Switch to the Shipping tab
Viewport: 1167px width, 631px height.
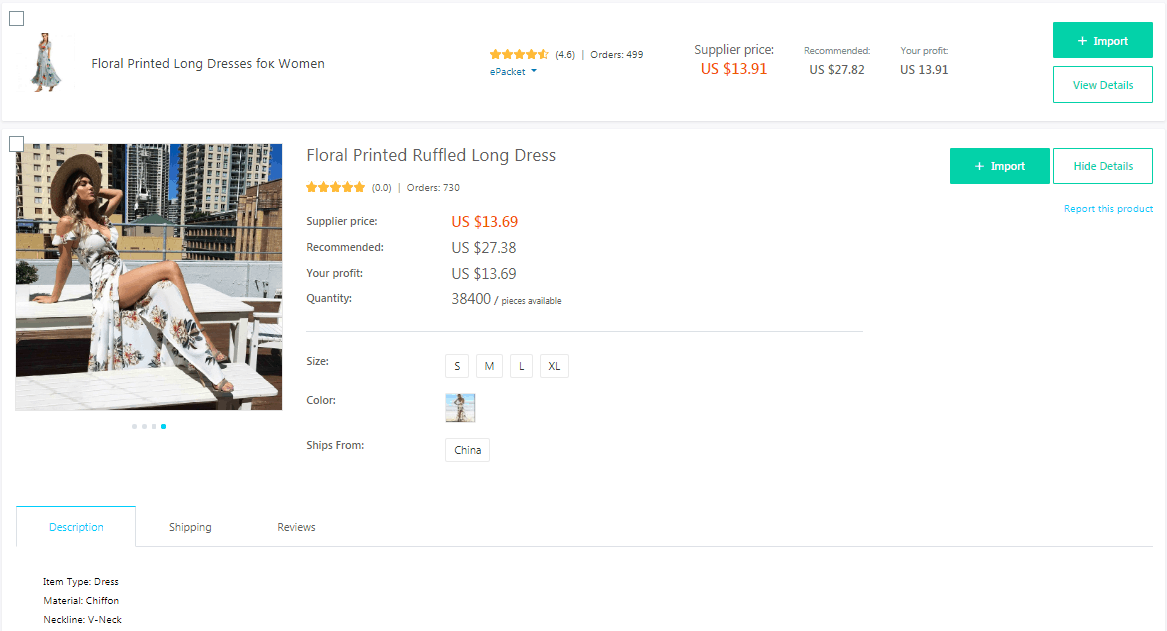[x=190, y=527]
